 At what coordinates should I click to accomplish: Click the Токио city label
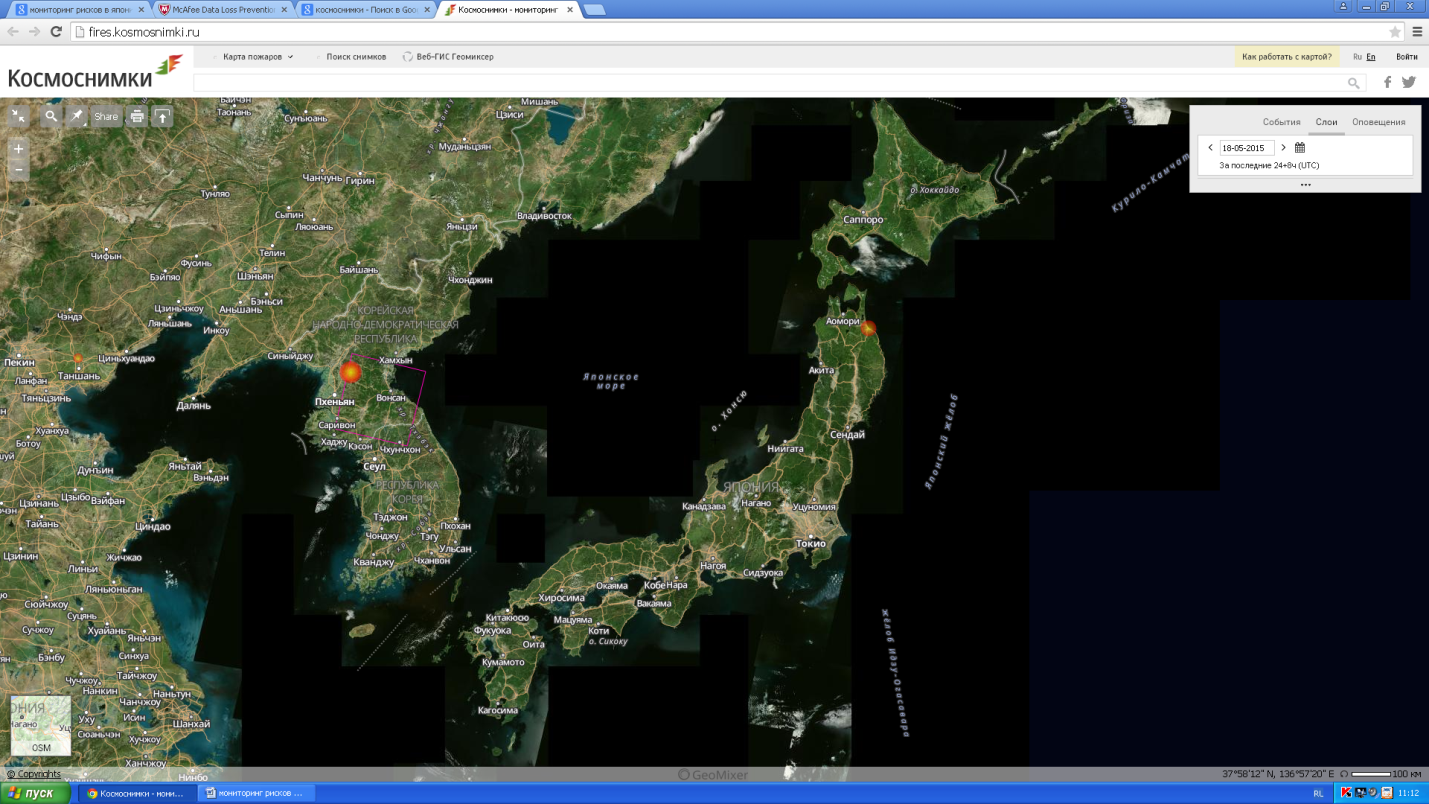(x=811, y=543)
